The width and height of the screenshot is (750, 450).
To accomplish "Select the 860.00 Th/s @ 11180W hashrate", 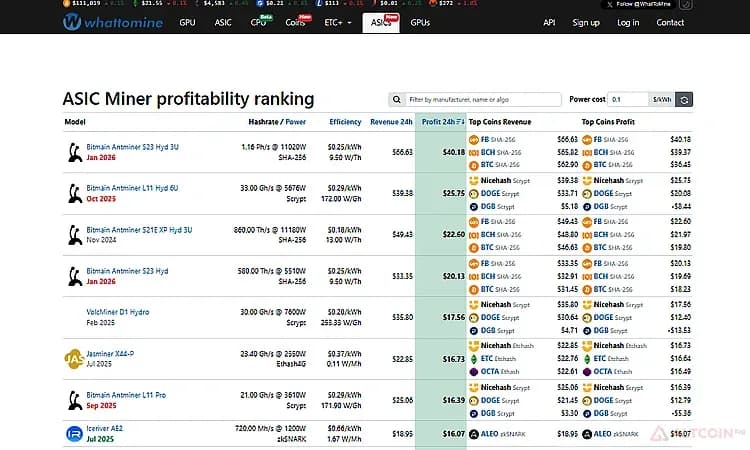I will click(270, 230).
